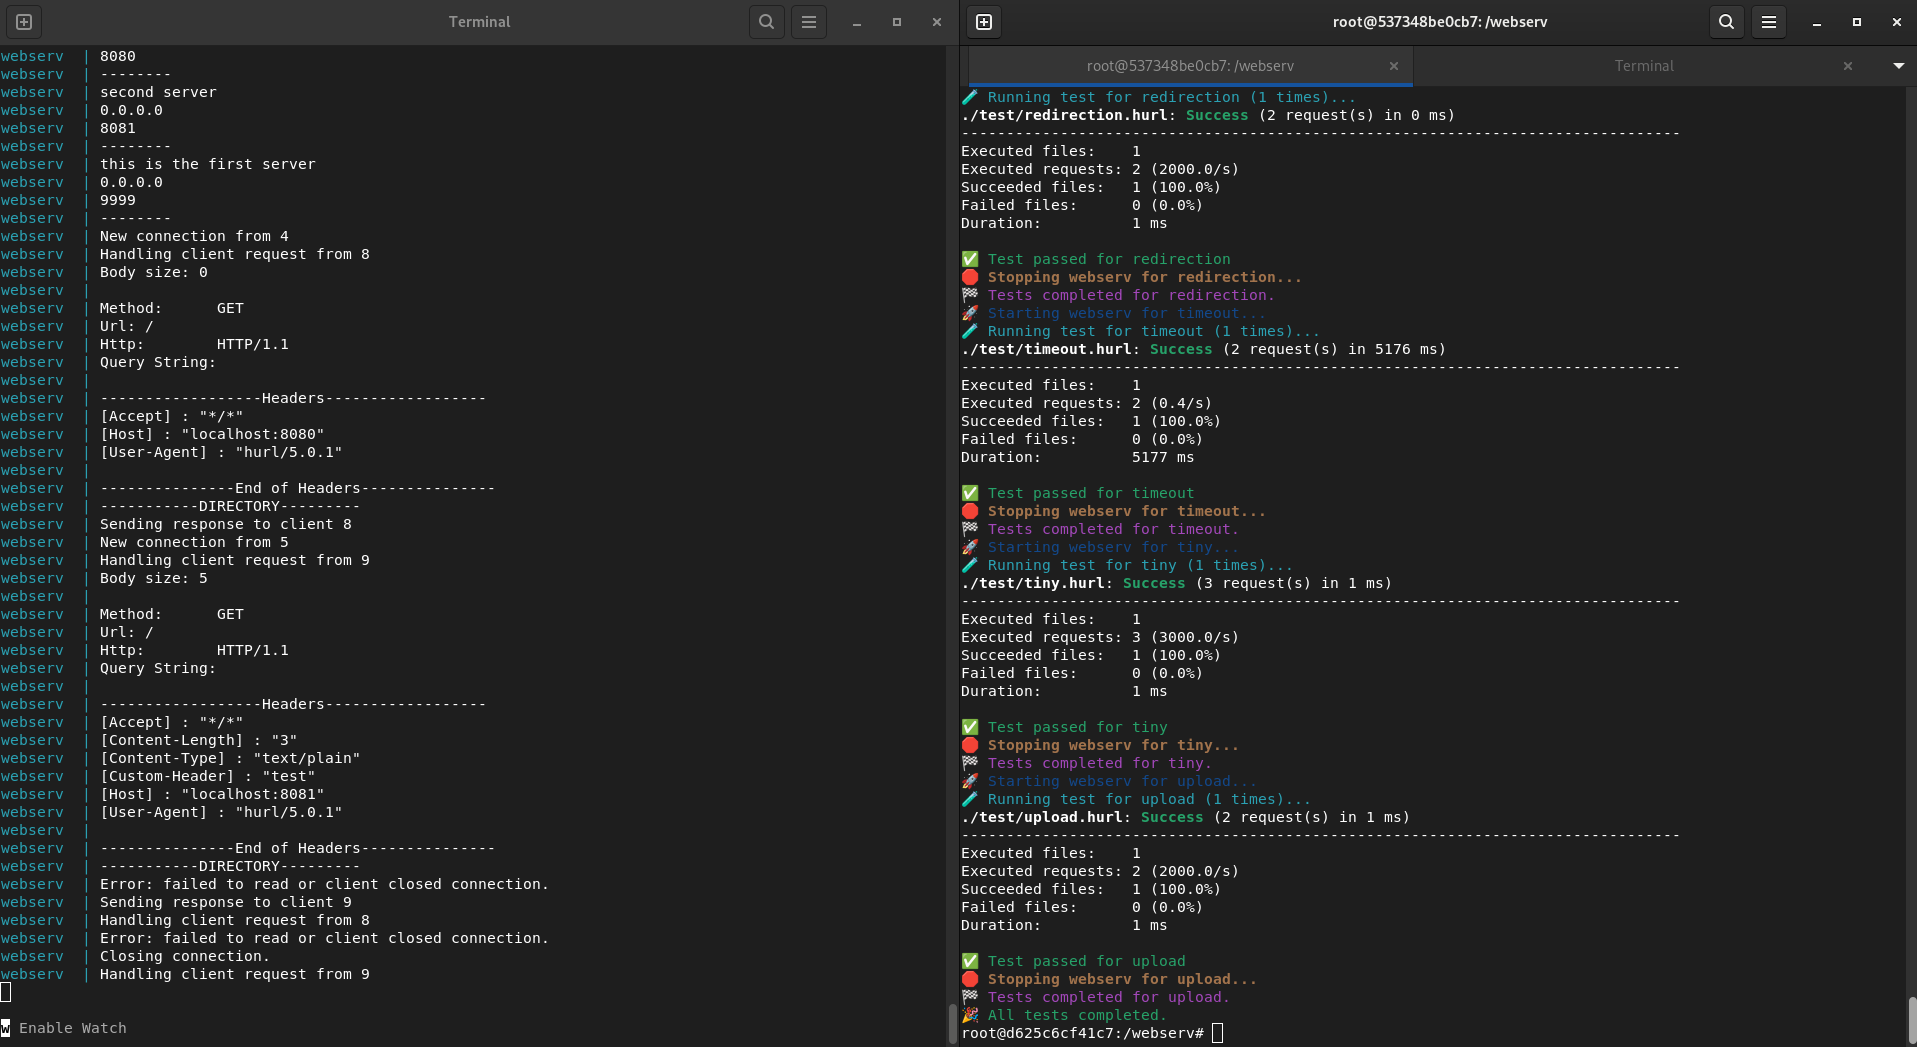Open new tab in left Terminal window

24,22
